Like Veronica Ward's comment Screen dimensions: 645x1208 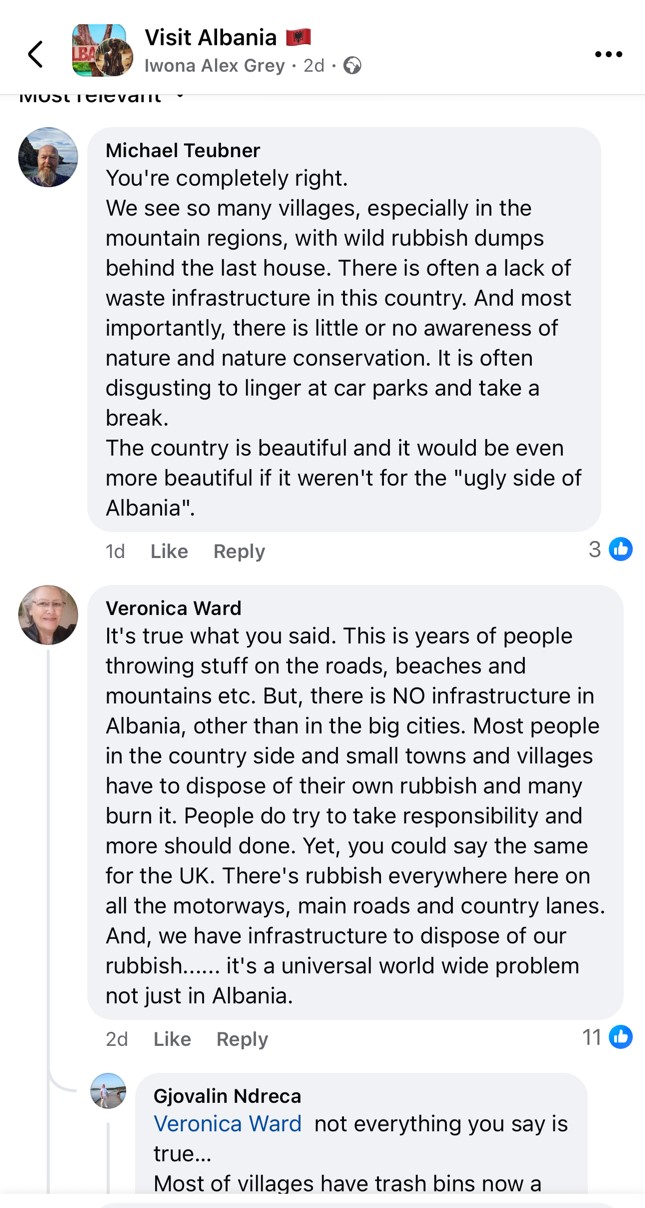[x=172, y=1039]
